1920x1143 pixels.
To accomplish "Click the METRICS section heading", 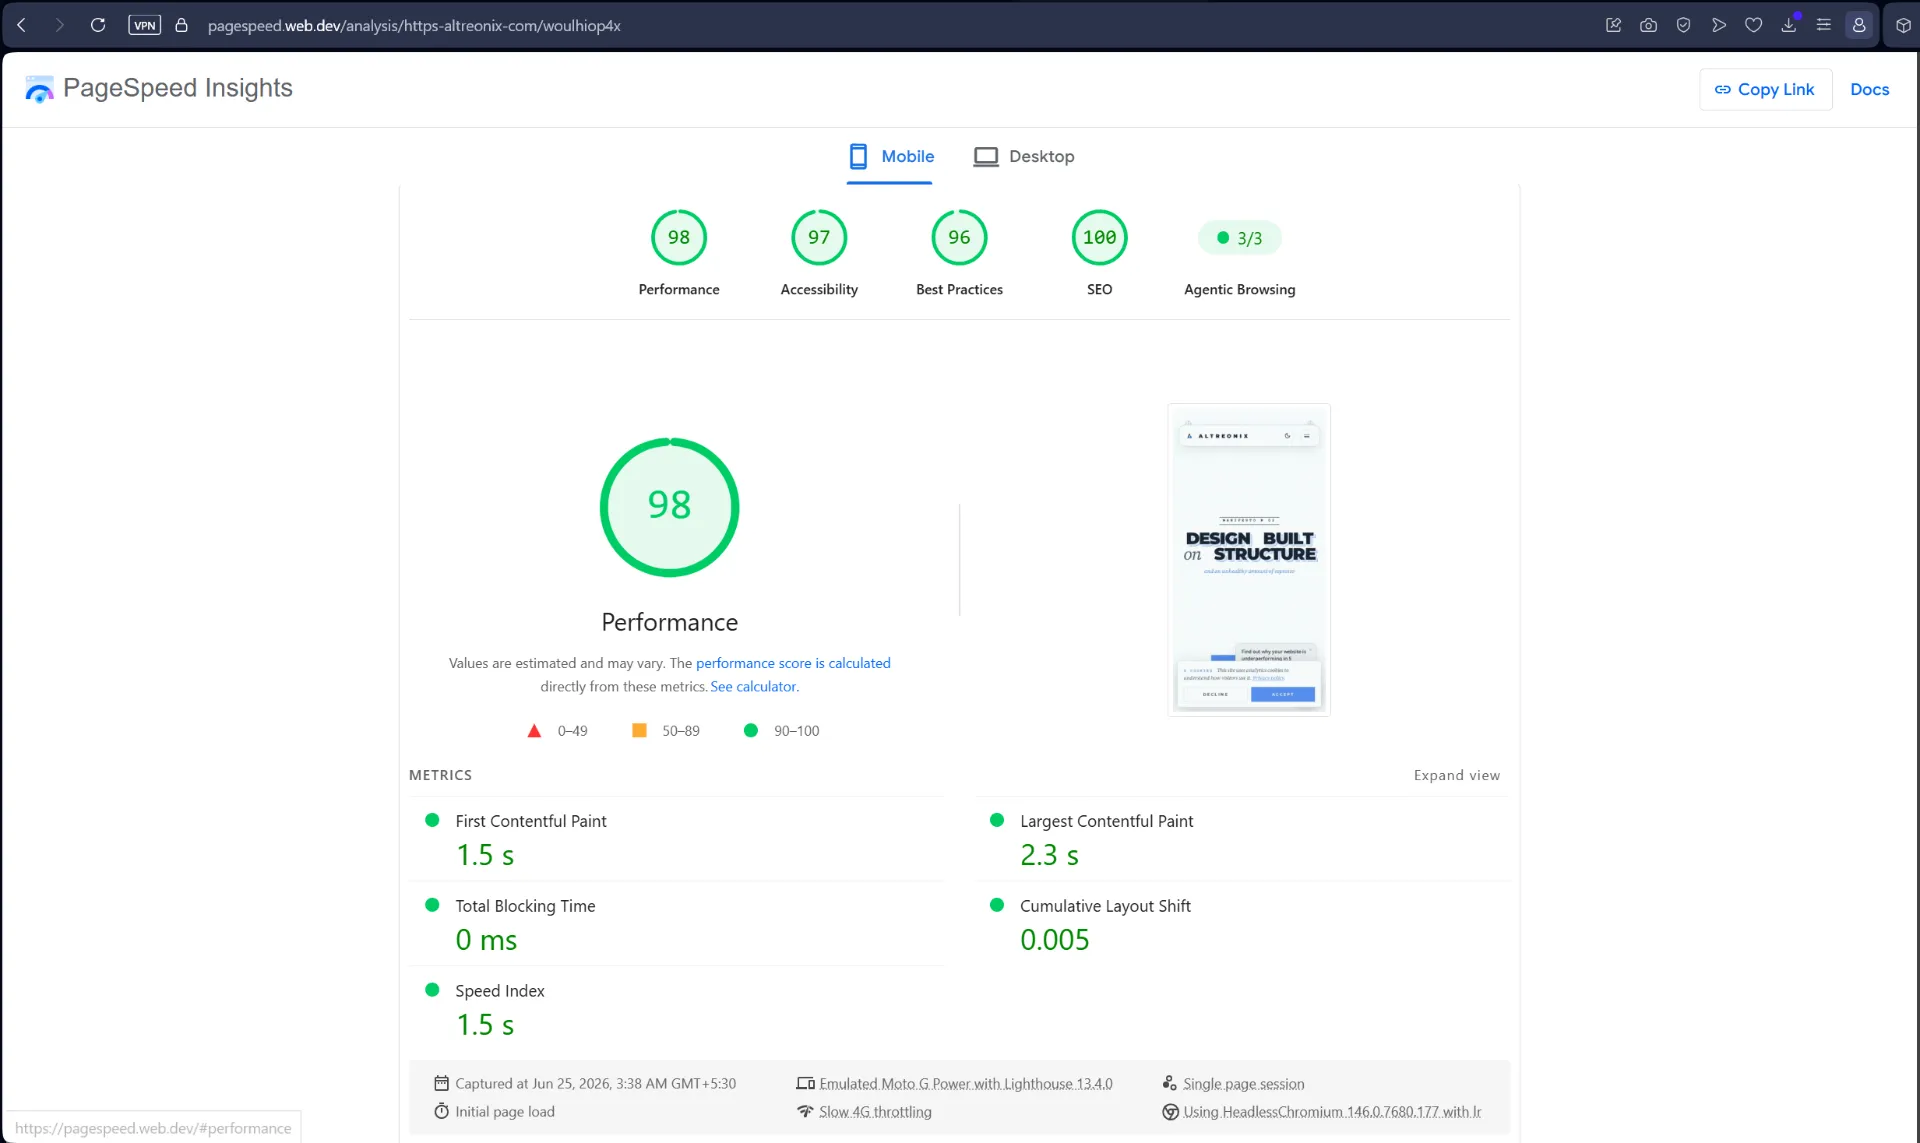I will (440, 775).
